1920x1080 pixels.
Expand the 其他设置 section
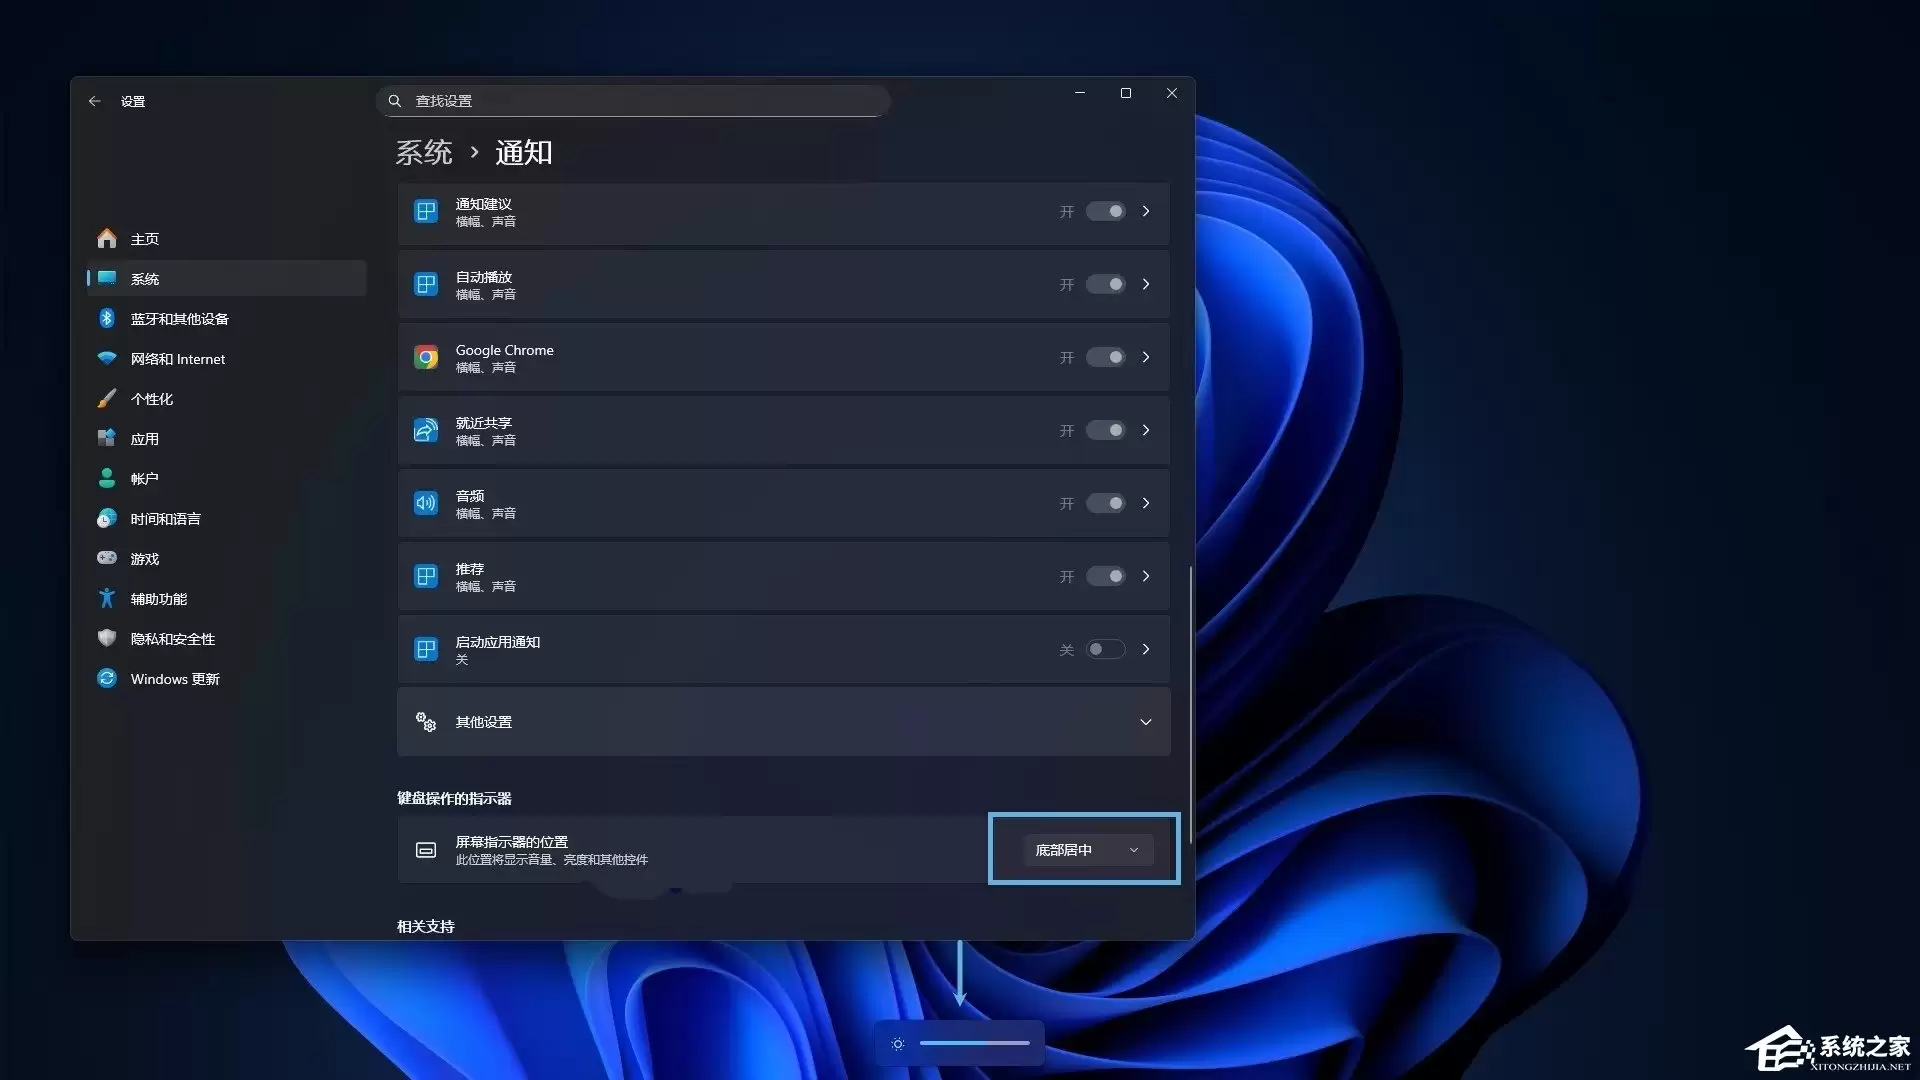(x=1146, y=721)
